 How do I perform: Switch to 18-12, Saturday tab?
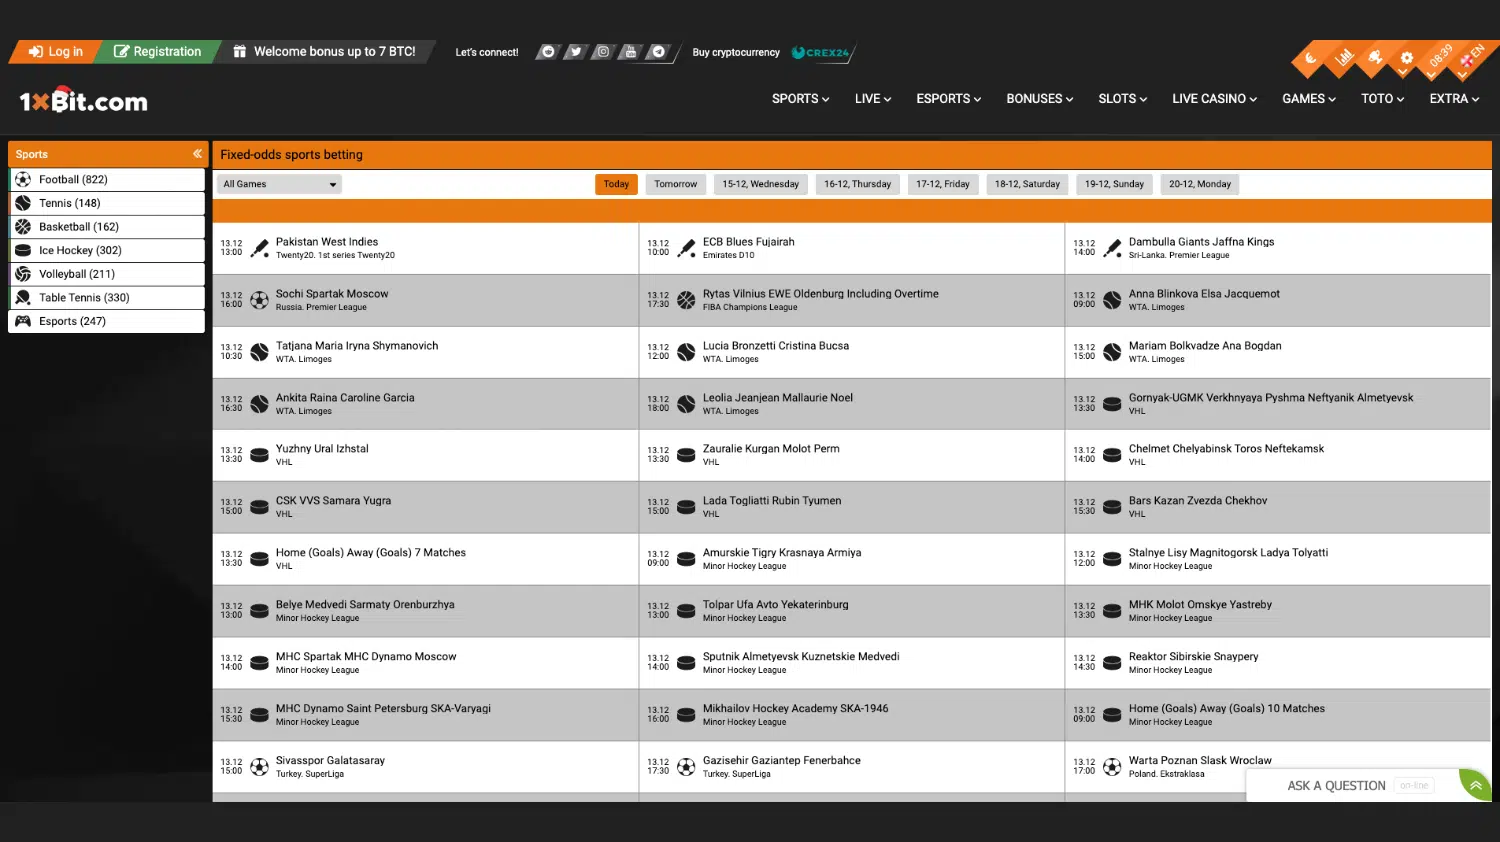pos(1027,184)
